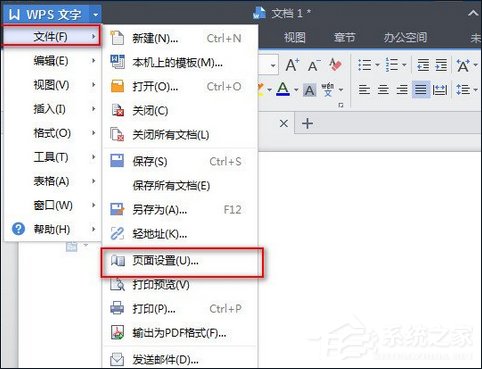Click the 发送邮件(D) envelope icon
Viewport: 482px width, 369px height.
tap(117, 359)
